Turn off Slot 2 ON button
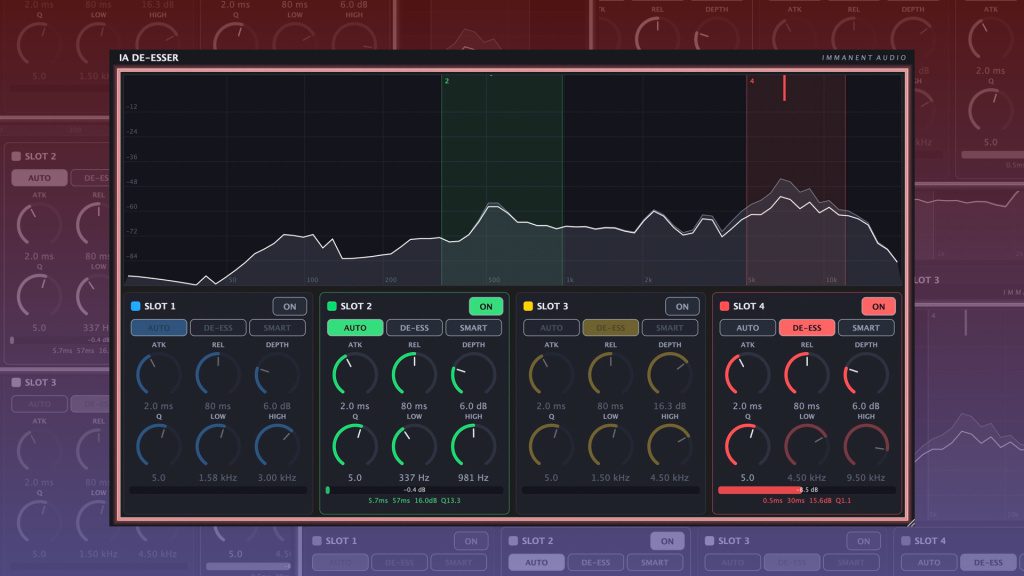1024x576 pixels. coord(486,306)
